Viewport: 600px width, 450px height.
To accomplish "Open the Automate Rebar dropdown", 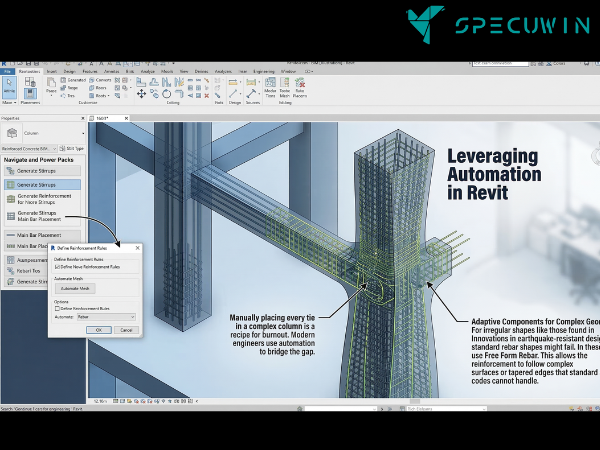I will [x=105, y=316].
